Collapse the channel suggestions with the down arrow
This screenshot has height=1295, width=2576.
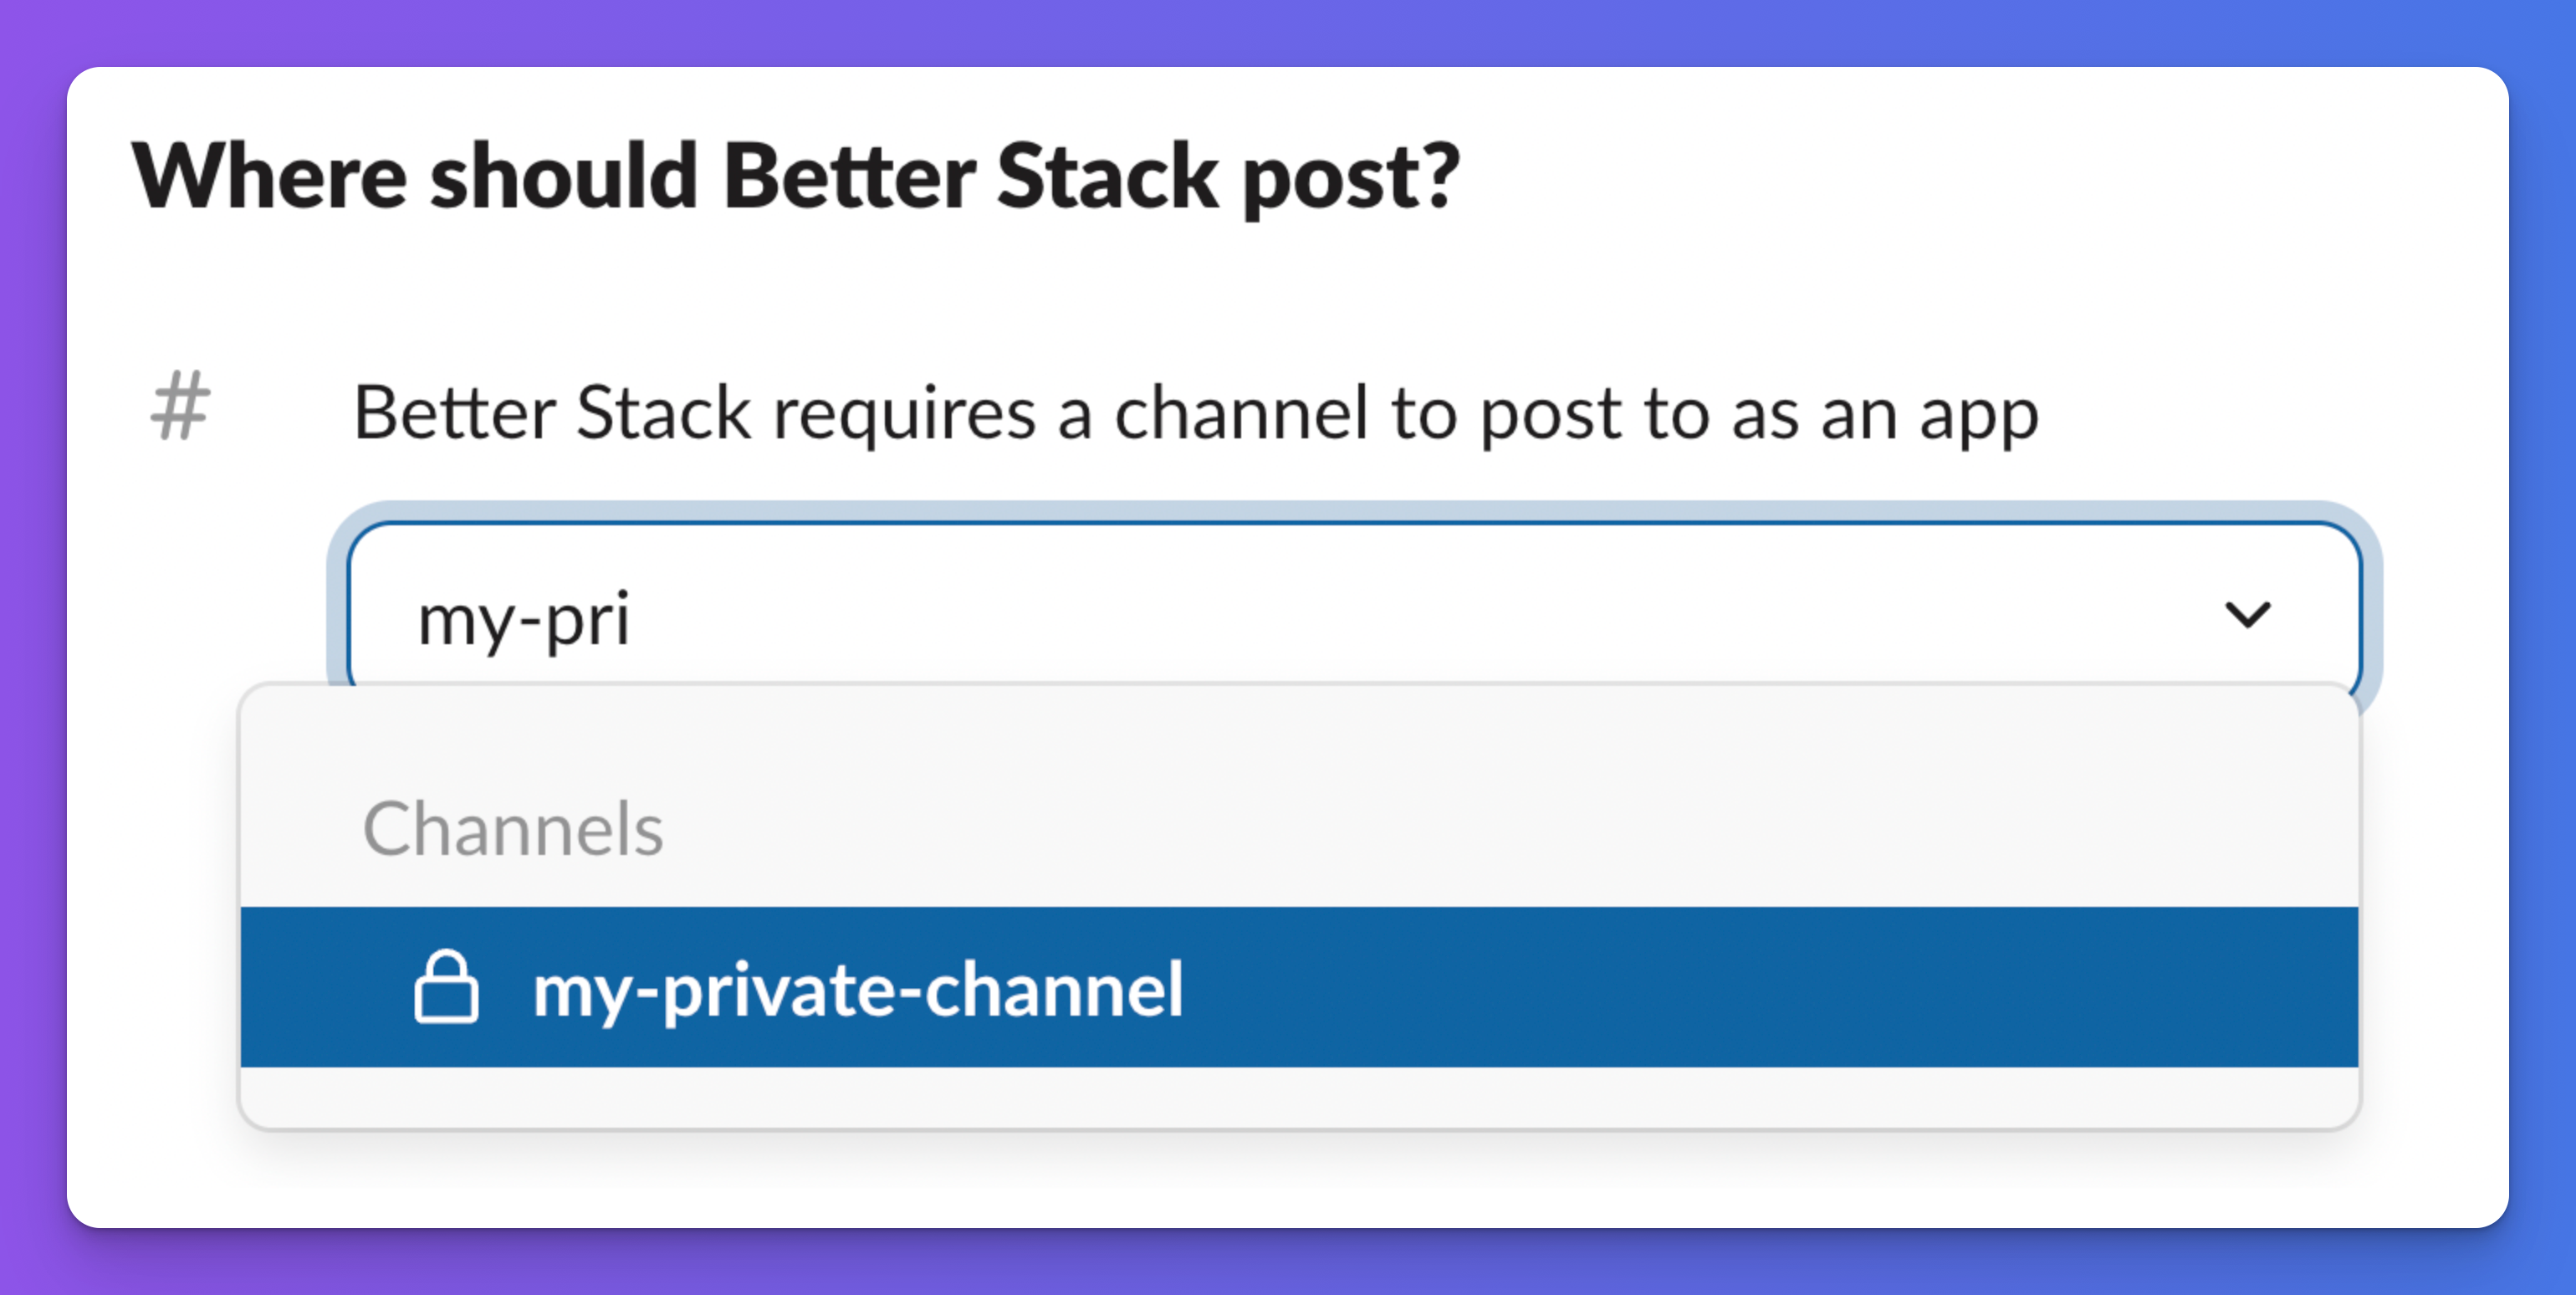coord(2247,616)
